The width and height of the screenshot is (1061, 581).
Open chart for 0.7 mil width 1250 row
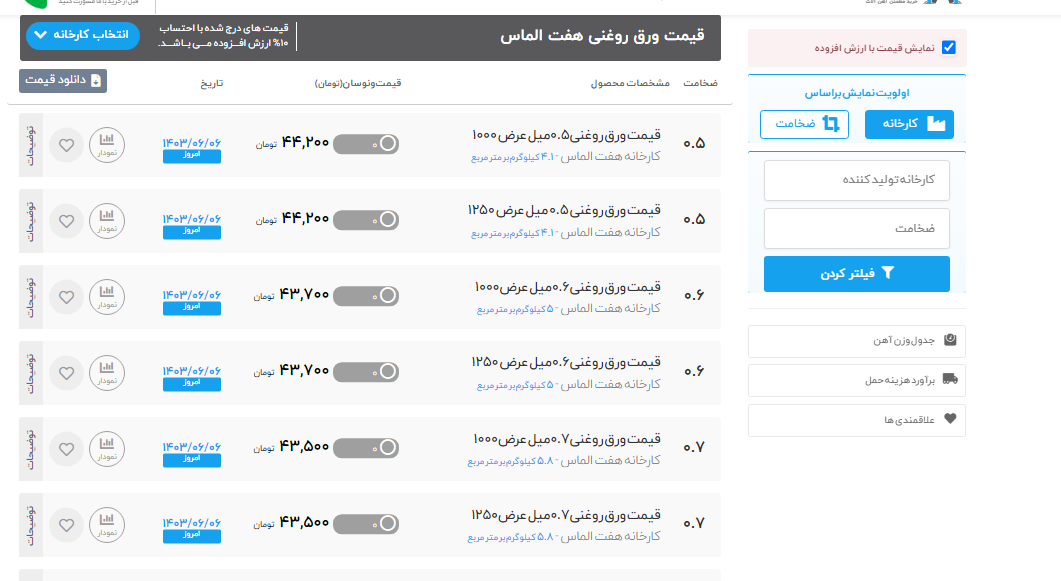tap(107, 524)
